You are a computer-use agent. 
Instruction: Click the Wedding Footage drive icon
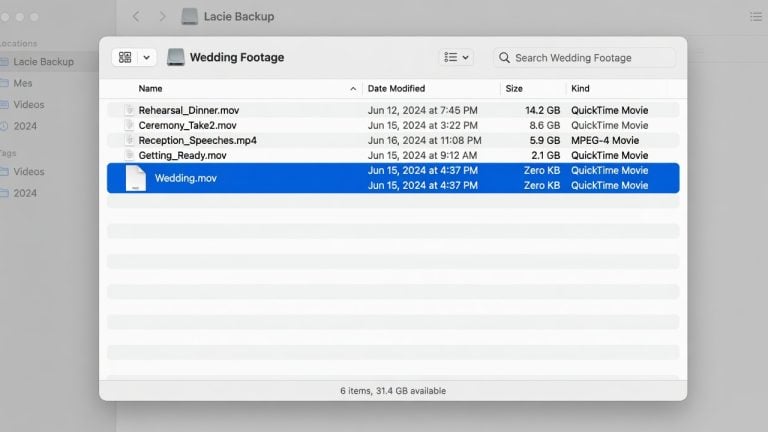175,57
